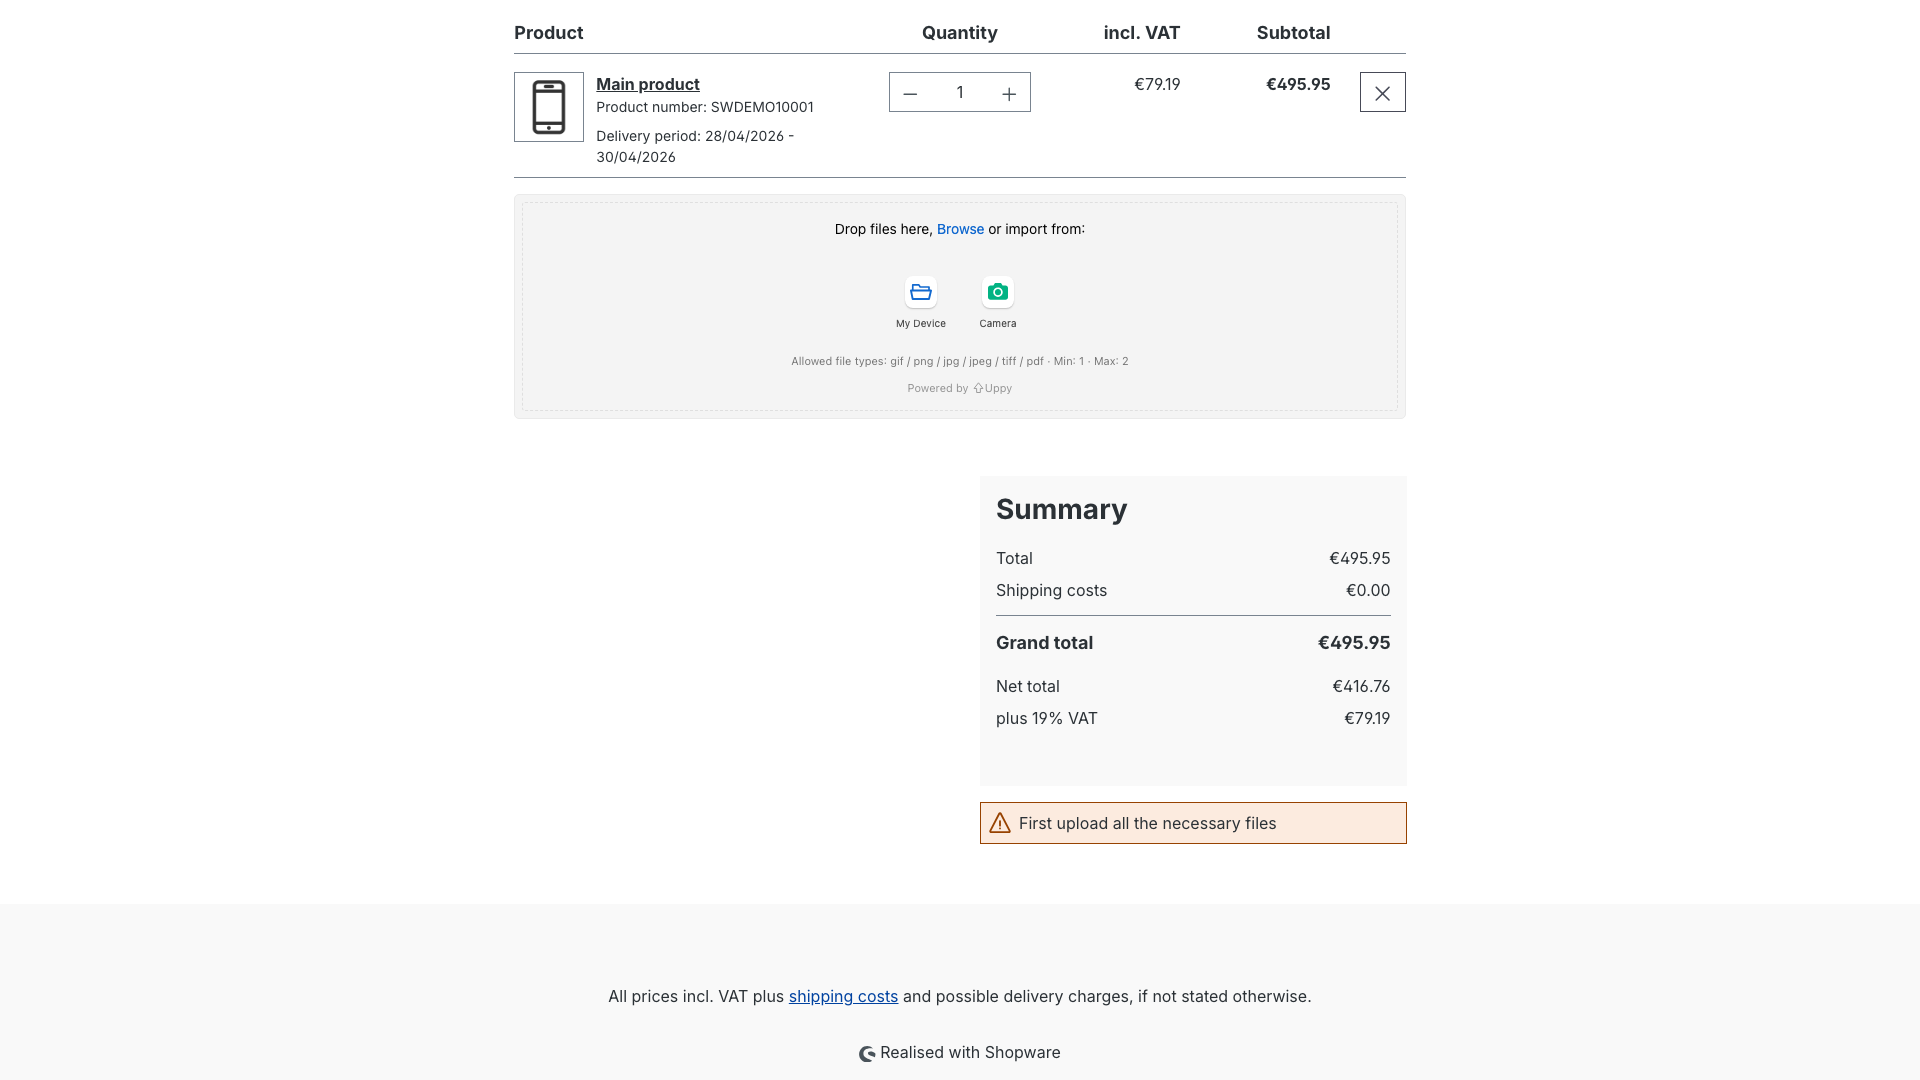Screen dimensions: 1920x1080
Task: Click the product Subtotal price €495.95
Action: (1297, 84)
